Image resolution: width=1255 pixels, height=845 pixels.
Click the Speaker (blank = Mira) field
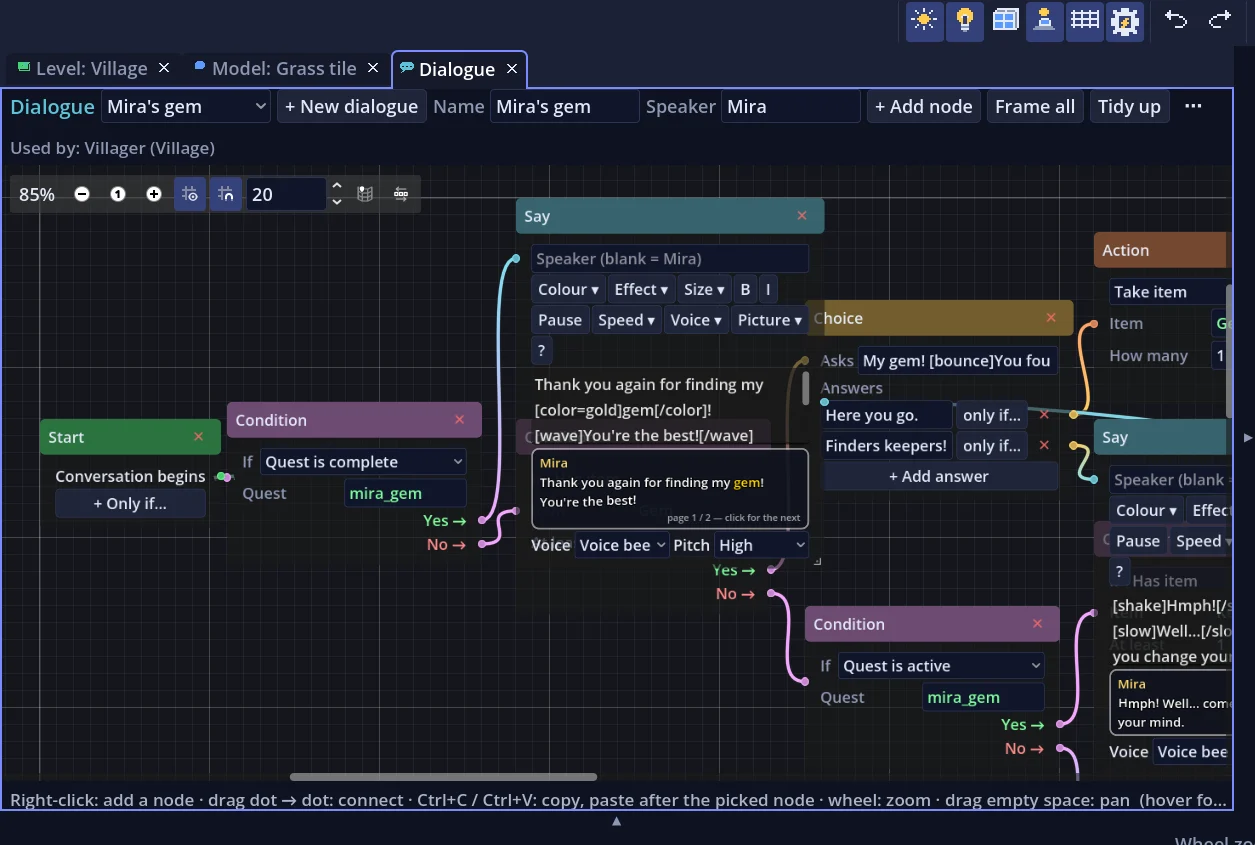click(669, 259)
